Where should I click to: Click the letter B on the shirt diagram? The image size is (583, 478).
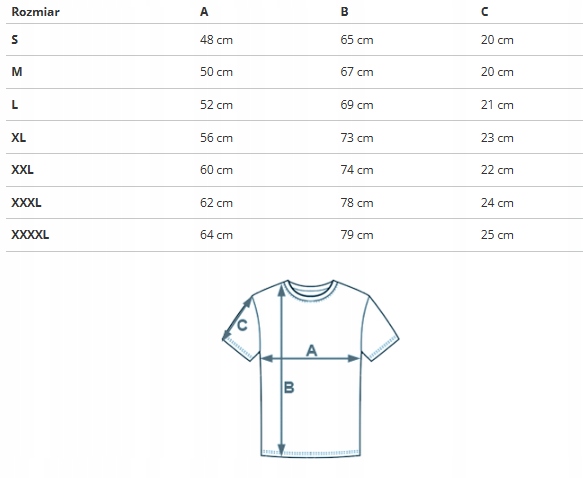[x=289, y=388]
